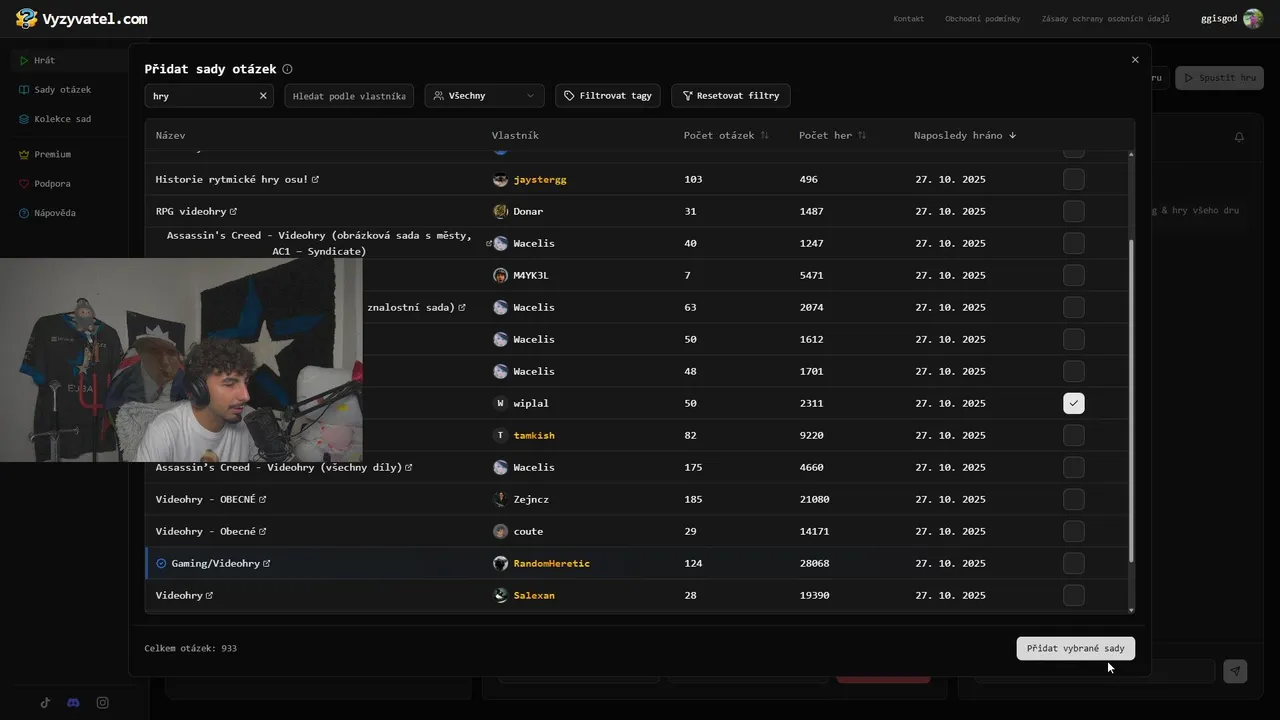Click the table's vertical scrollbar
Screen dimensions: 1280x720
click(1131, 400)
